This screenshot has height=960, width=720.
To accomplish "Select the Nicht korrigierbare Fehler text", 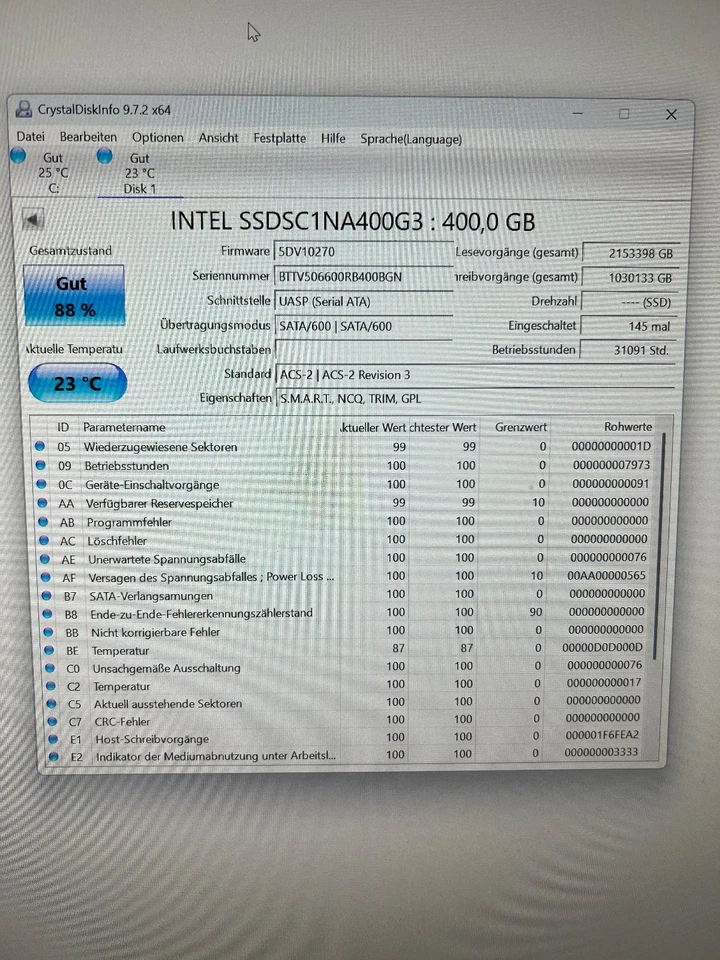I will tap(156, 632).
